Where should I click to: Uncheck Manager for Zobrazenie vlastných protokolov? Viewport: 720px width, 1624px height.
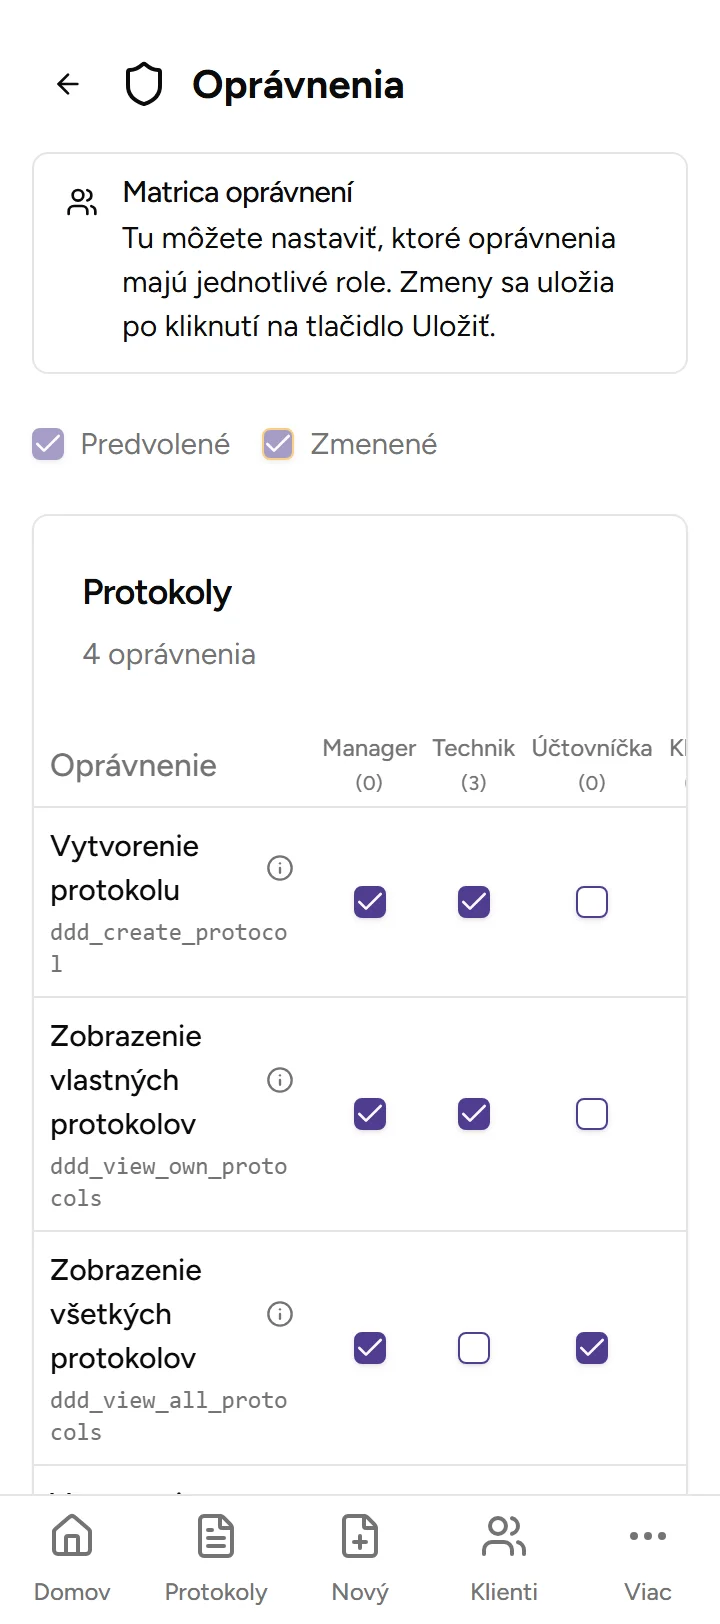click(x=370, y=1114)
